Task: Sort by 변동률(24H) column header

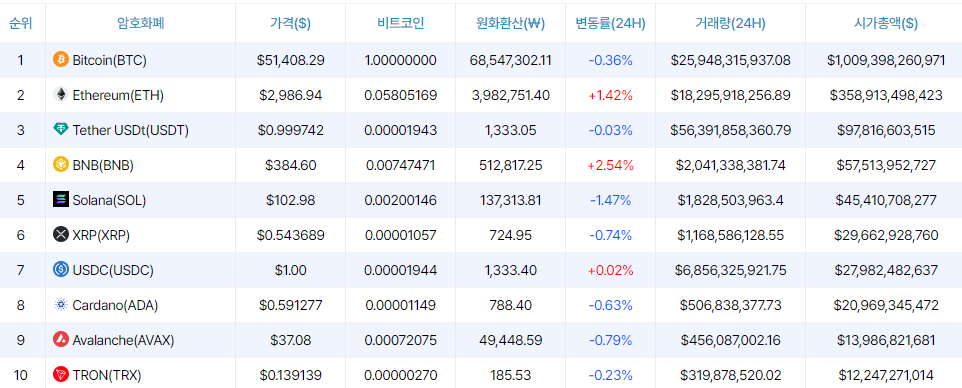Action: 610,23
